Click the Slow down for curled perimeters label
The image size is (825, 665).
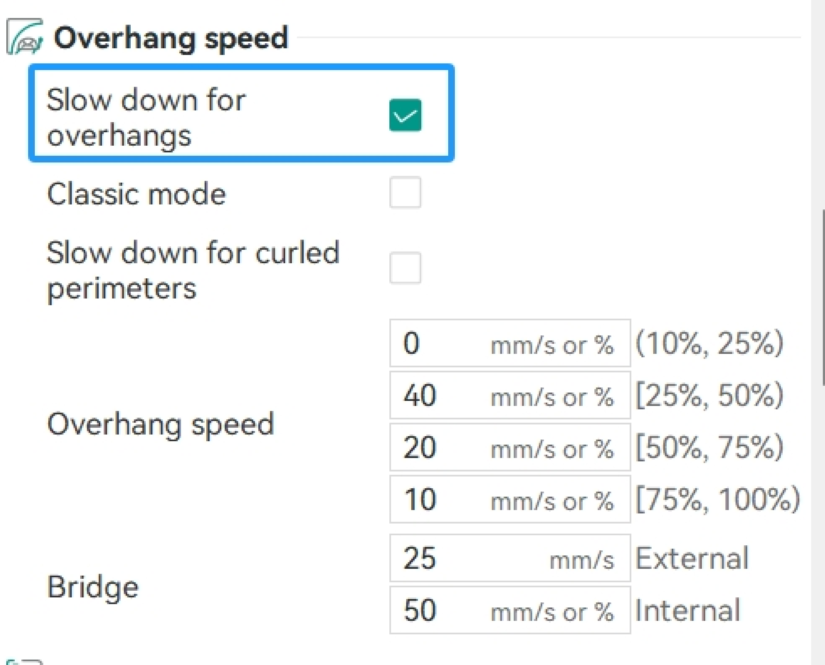point(193,270)
